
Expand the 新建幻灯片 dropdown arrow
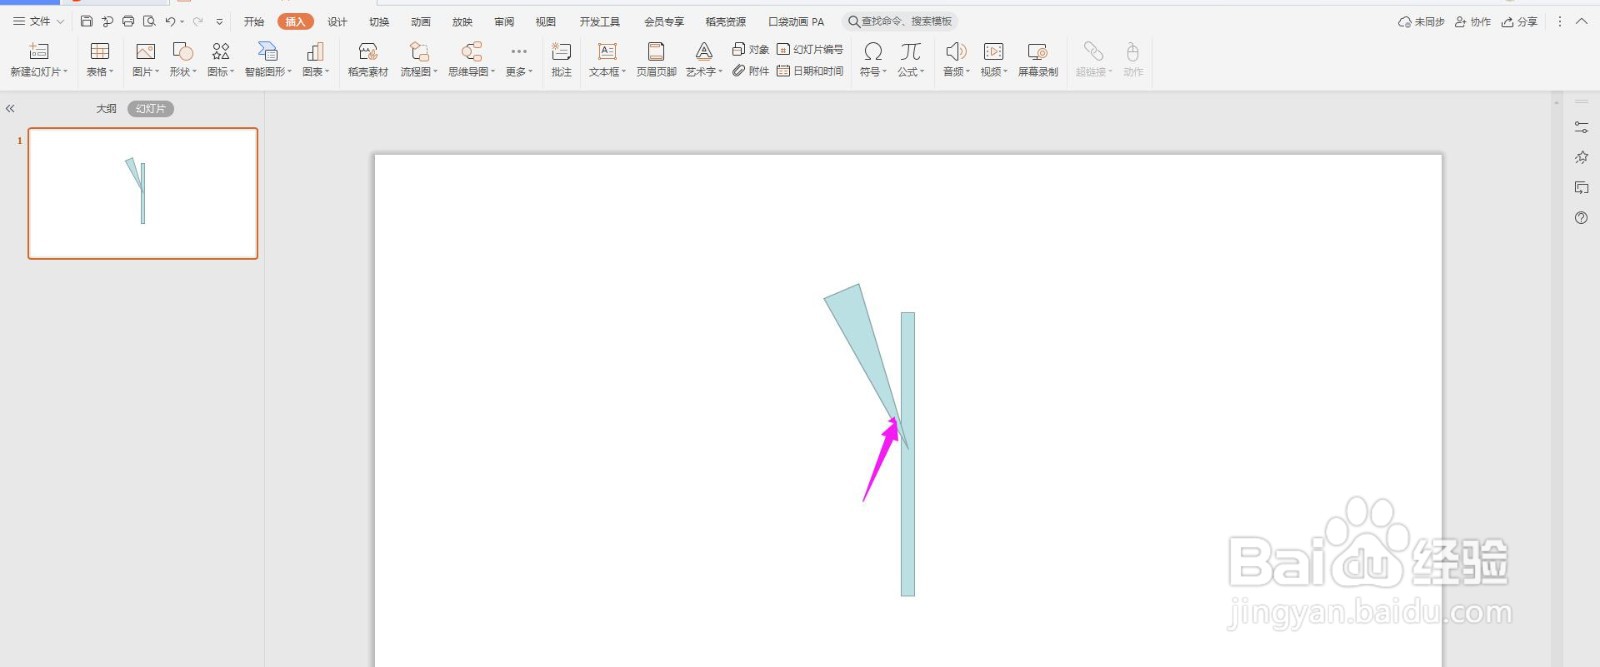(65, 72)
